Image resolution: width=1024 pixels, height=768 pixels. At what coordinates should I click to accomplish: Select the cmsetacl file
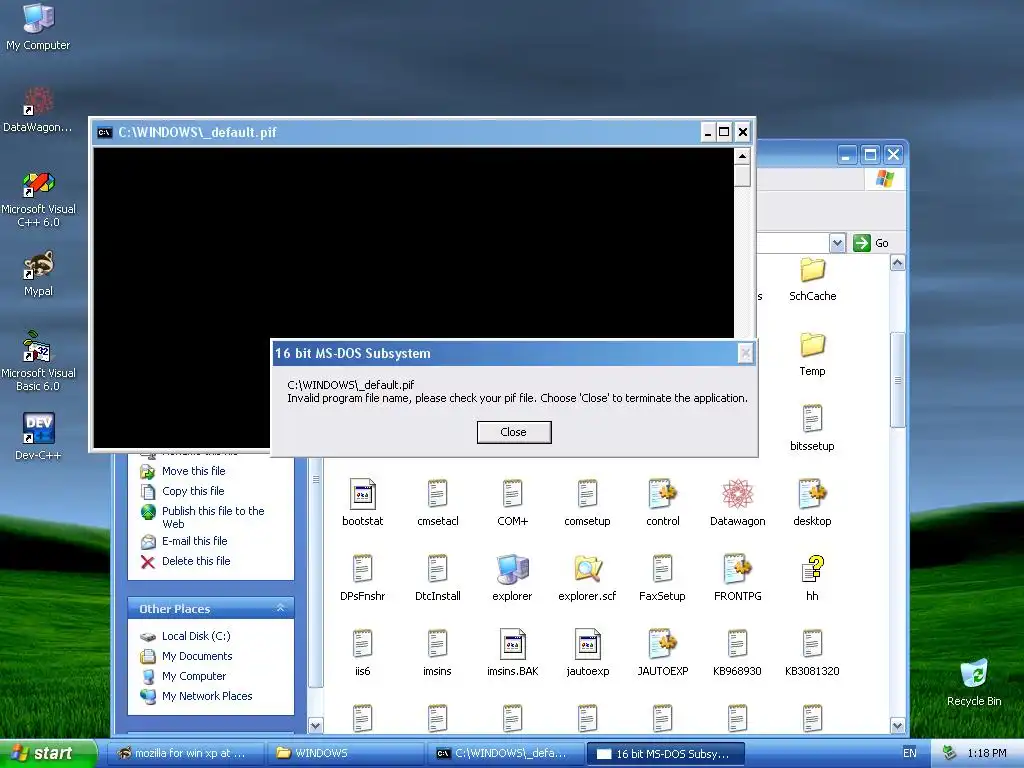(x=438, y=503)
